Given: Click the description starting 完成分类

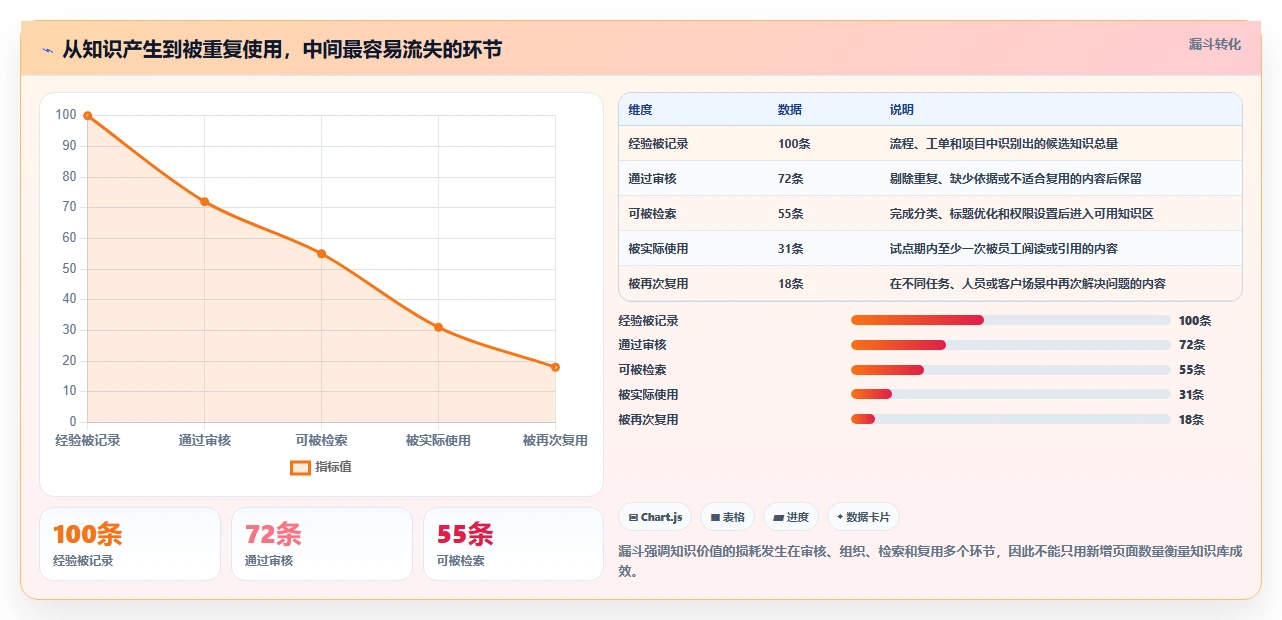Looking at the screenshot, I should tap(1022, 214).
